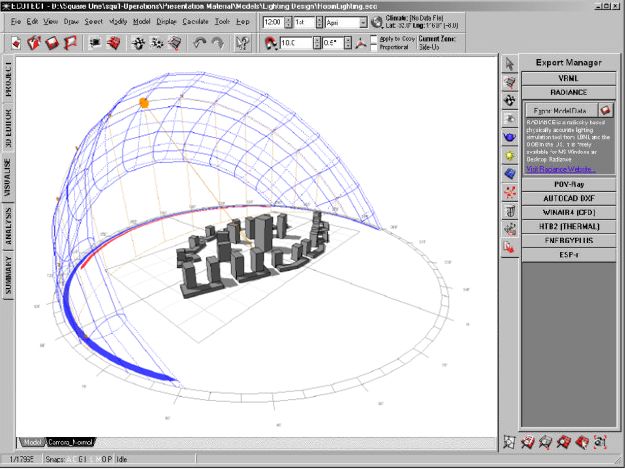
Task: Open the month dropdown showing April
Action: (x=363, y=22)
